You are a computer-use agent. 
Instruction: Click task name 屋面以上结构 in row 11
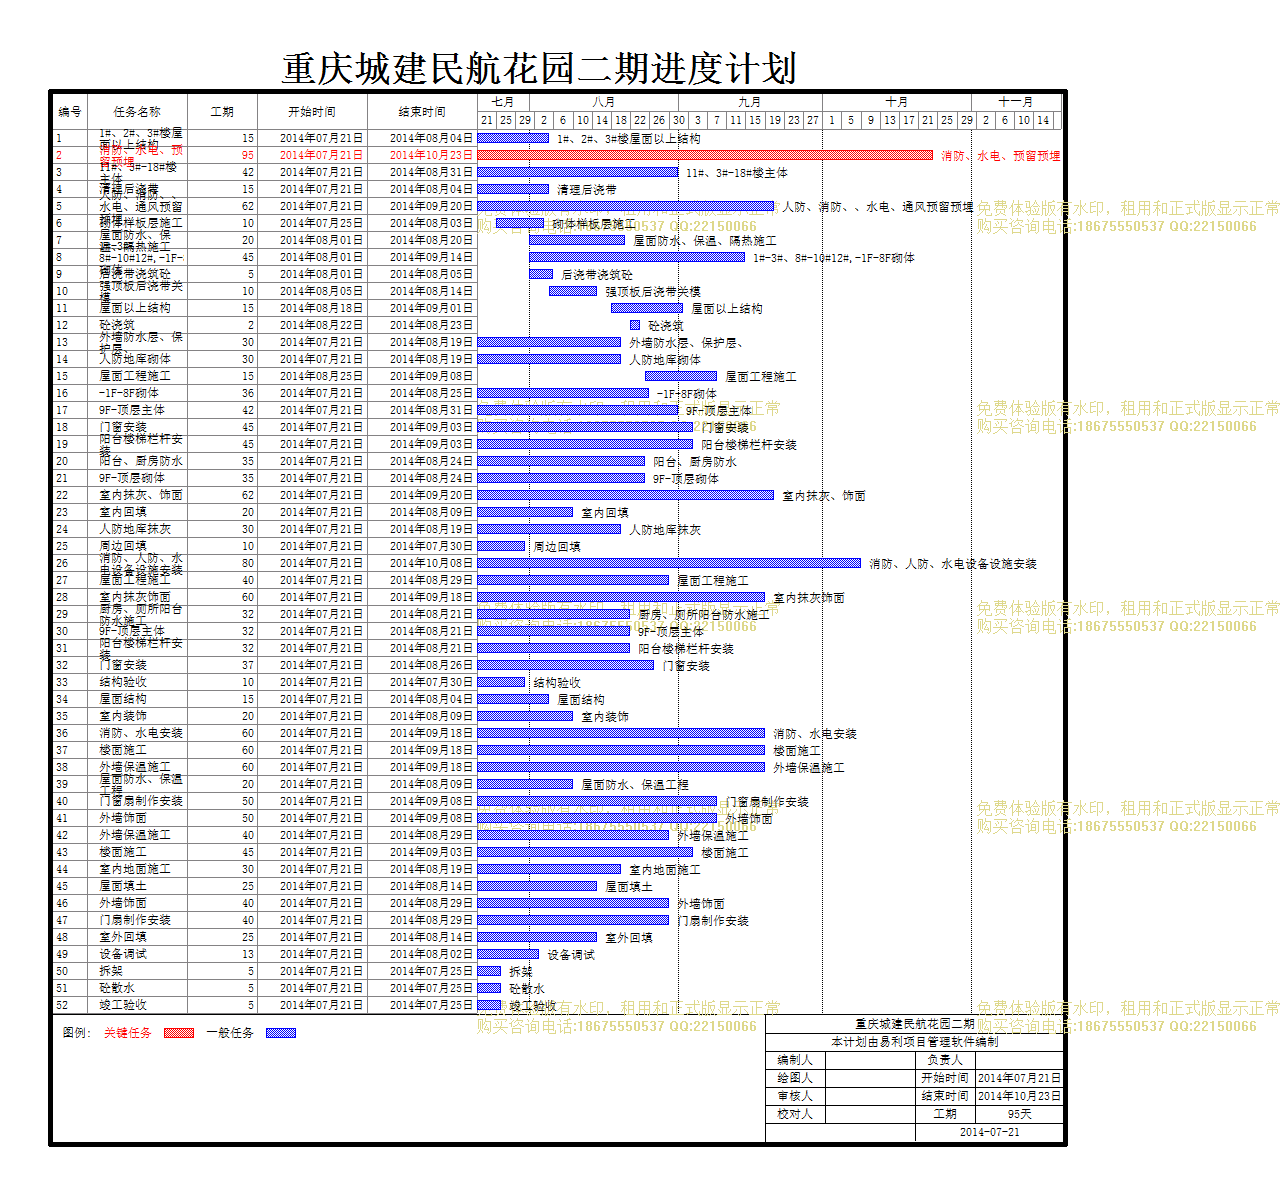135,308
